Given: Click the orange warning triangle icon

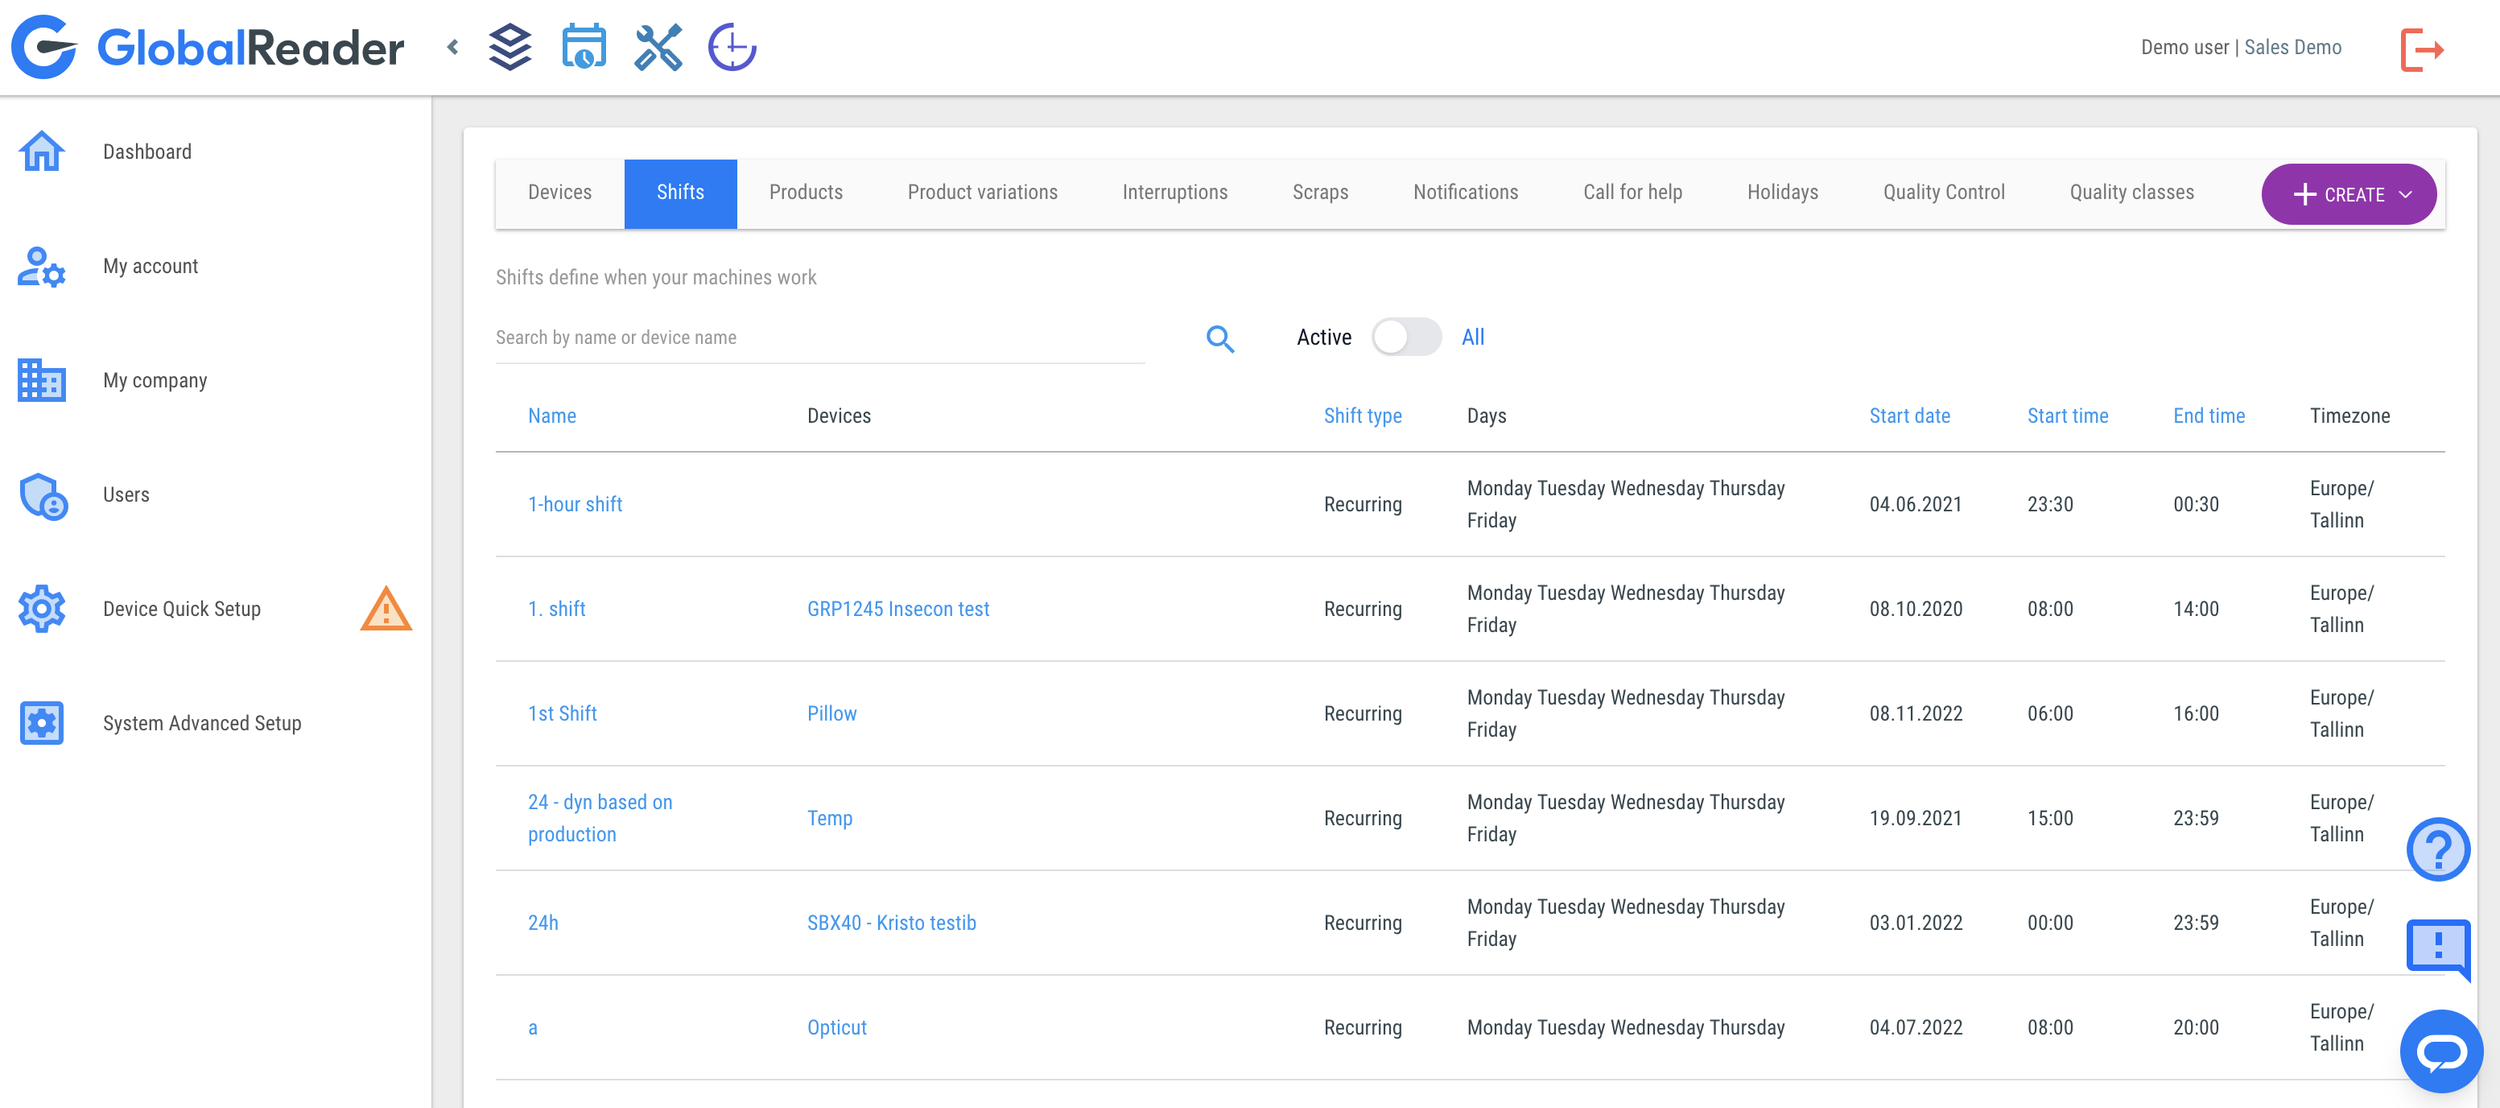Looking at the screenshot, I should 386,609.
